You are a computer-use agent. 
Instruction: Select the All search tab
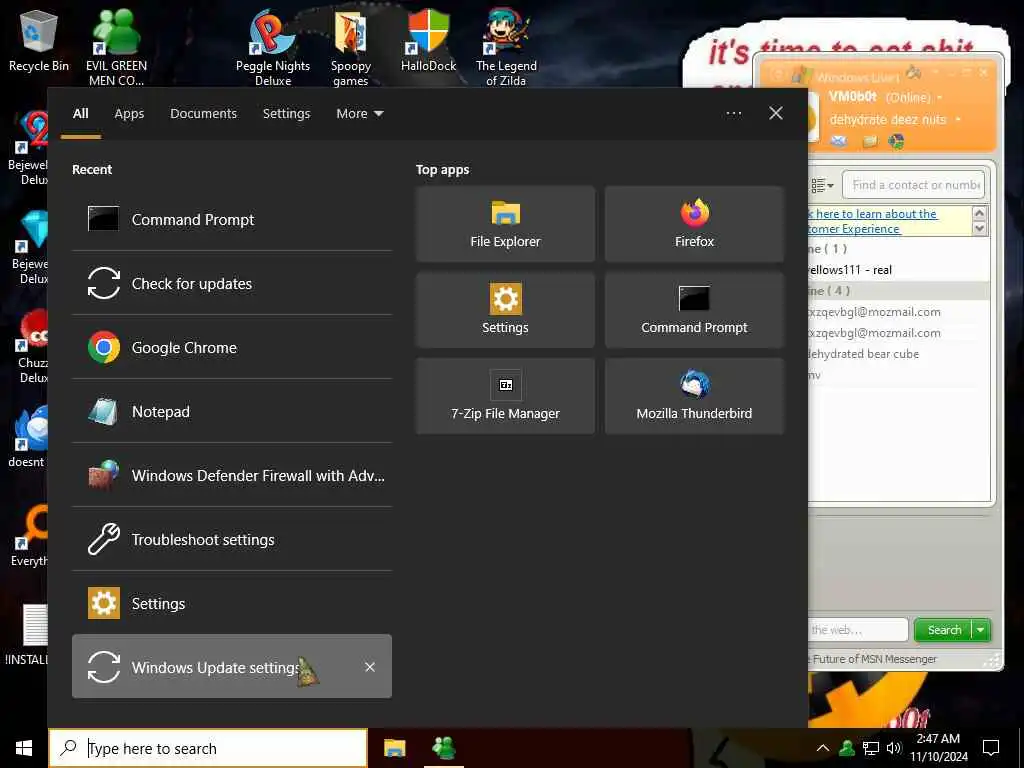point(80,114)
